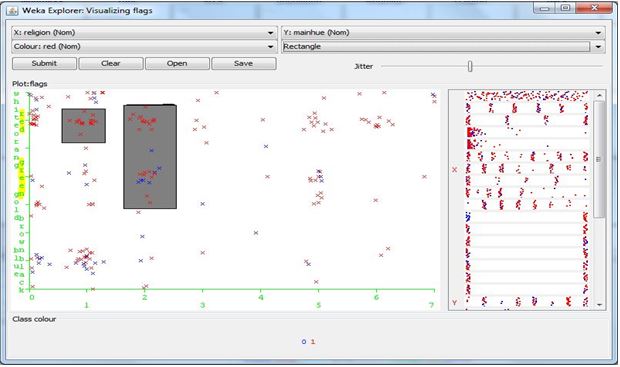The height and width of the screenshot is (367, 620).
Task: Open the X: religion attribute dropdown
Action: pos(144,32)
